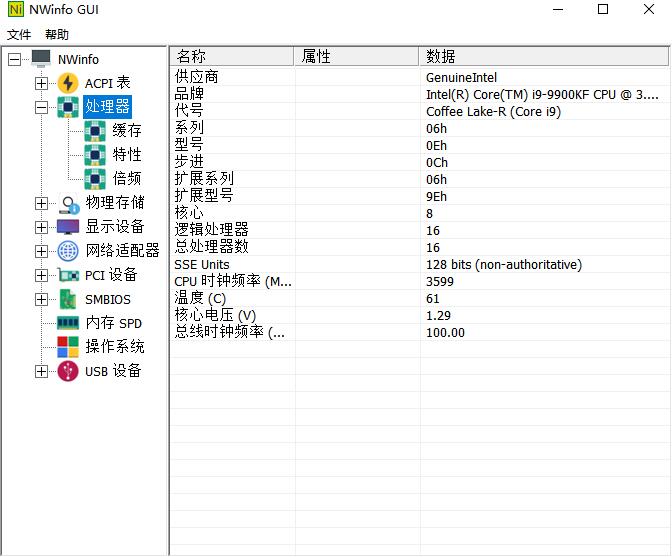Click the GenuineIntel value
The image size is (672, 557).
point(461,78)
